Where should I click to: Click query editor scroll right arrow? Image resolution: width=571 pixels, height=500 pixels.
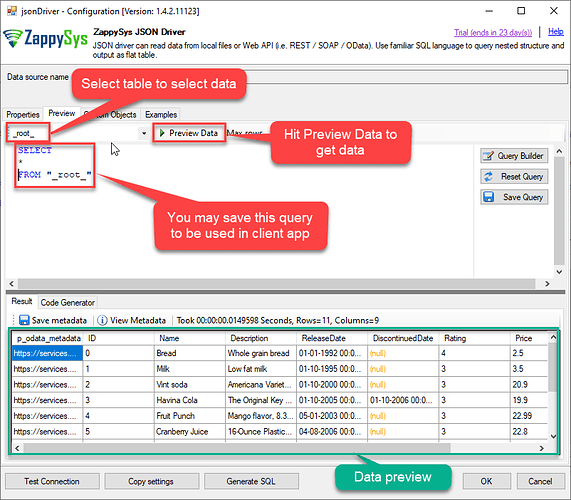[x=547, y=284]
